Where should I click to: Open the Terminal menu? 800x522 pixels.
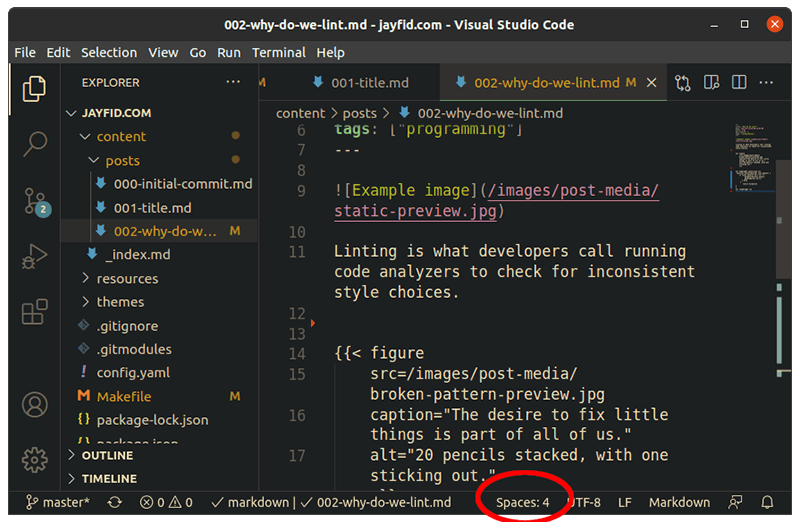click(x=279, y=53)
